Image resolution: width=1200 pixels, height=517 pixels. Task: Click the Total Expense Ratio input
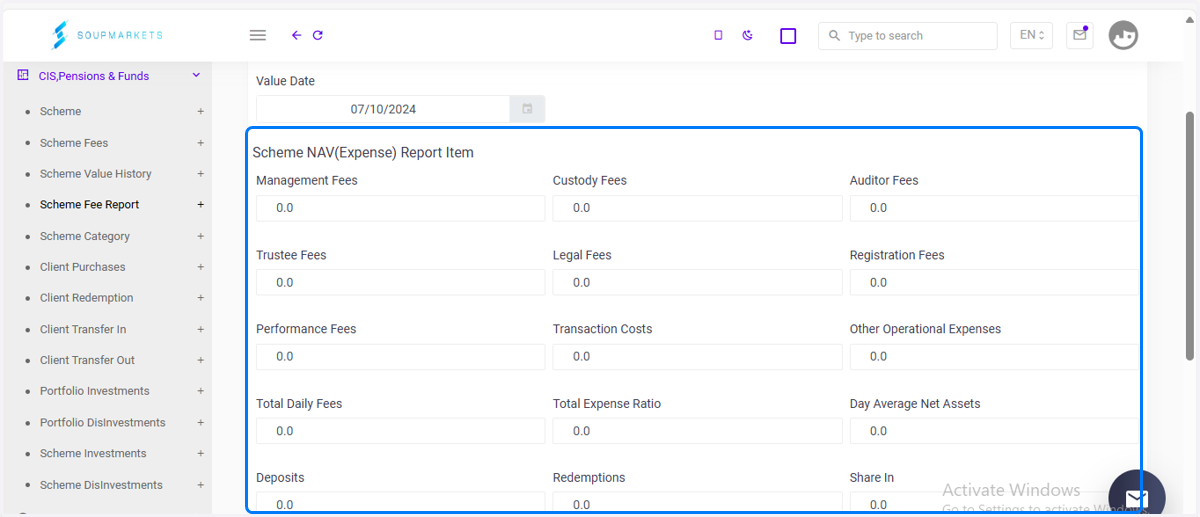click(x=697, y=431)
